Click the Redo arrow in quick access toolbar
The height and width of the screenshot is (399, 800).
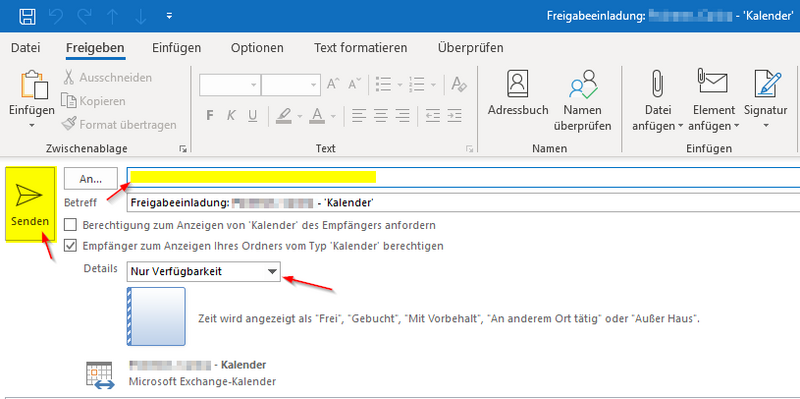click(x=84, y=16)
